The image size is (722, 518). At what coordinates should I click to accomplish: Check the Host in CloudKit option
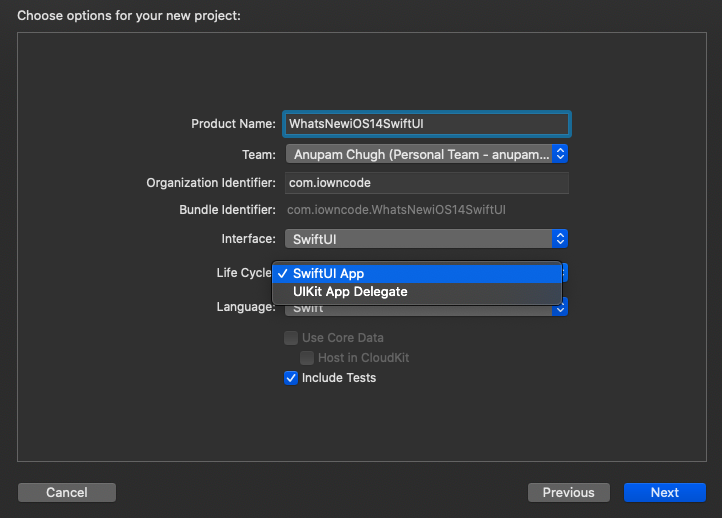click(x=307, y=358)
